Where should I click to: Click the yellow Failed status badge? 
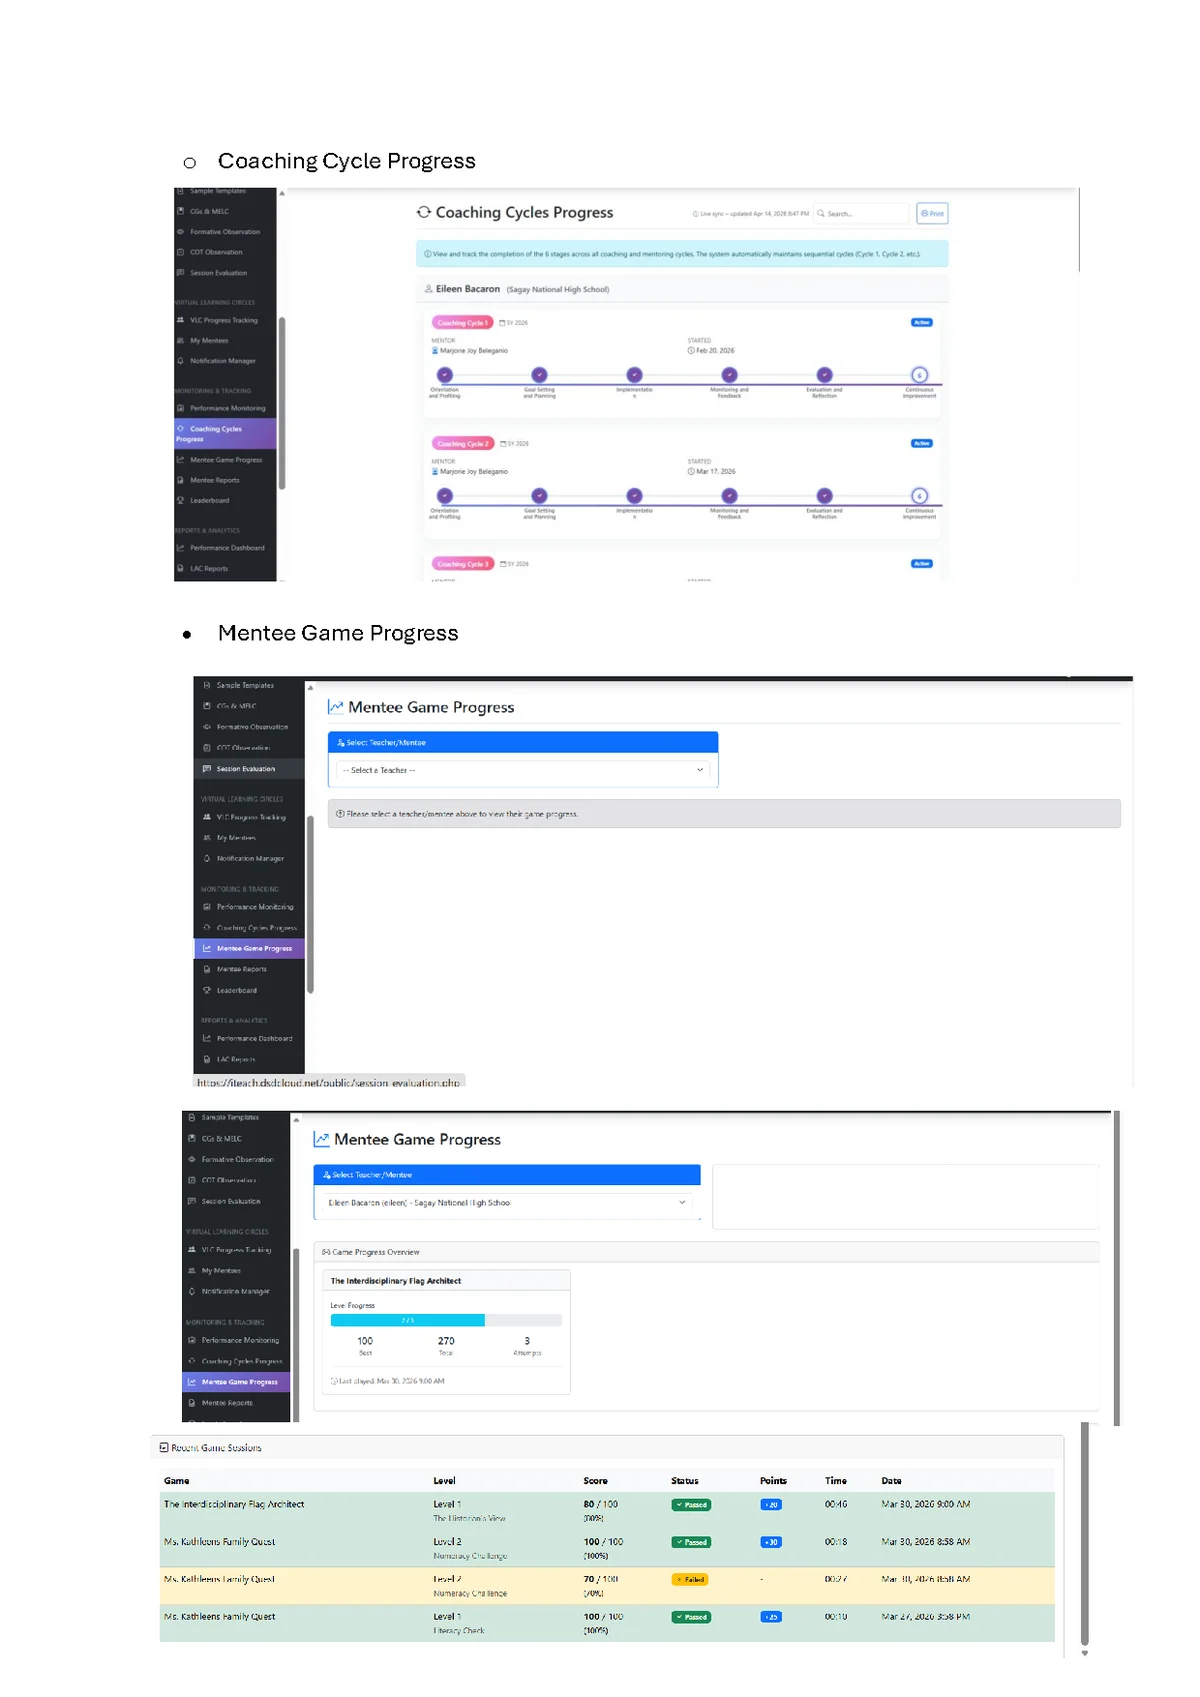coord(690,1579)
